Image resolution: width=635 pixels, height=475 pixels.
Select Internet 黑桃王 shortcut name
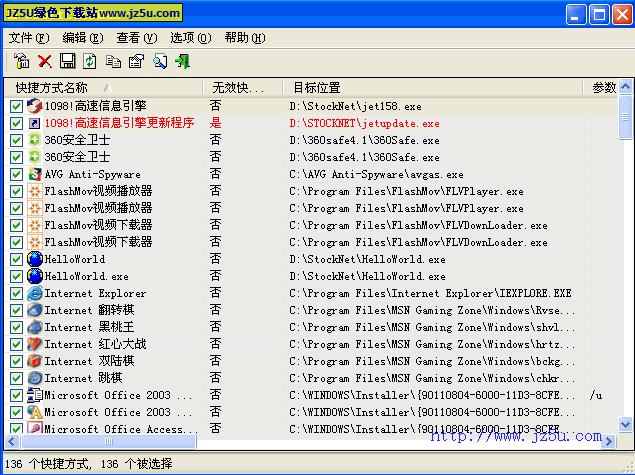coord(89,327)
